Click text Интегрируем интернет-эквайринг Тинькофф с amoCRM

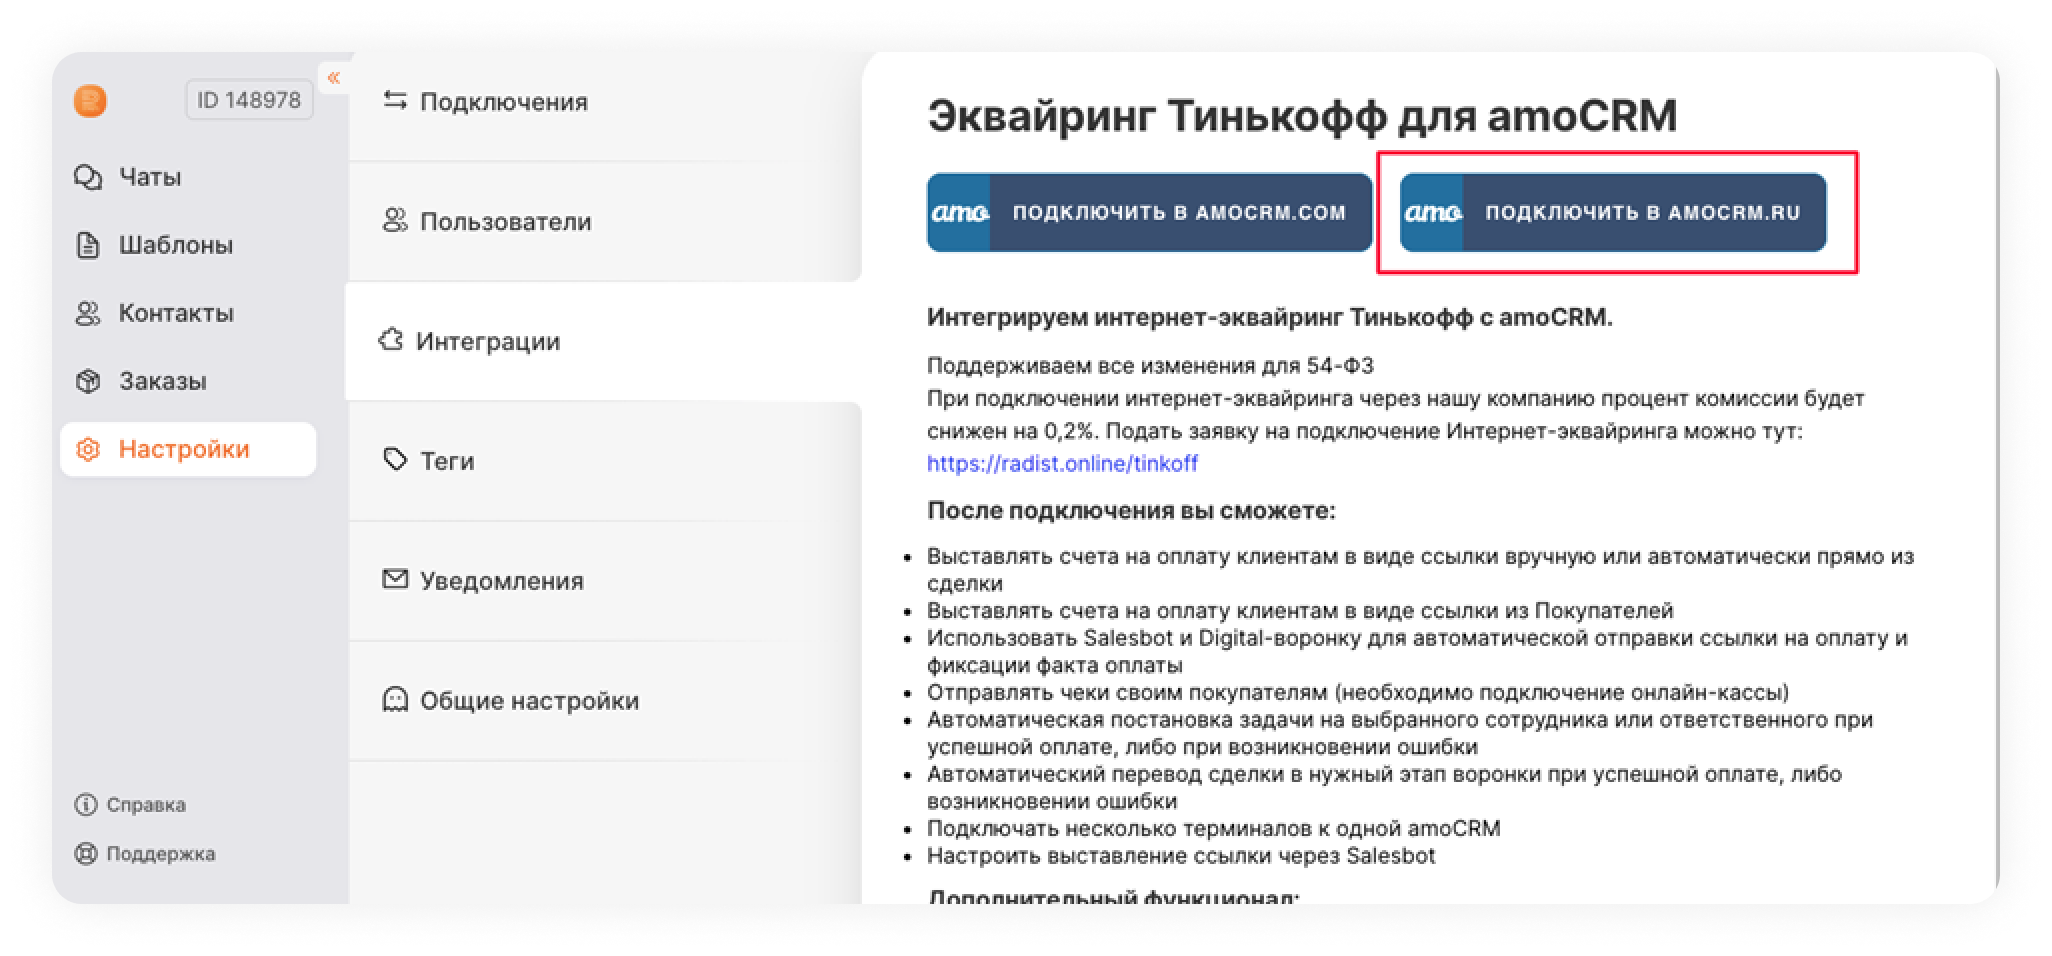[1270, 318]
